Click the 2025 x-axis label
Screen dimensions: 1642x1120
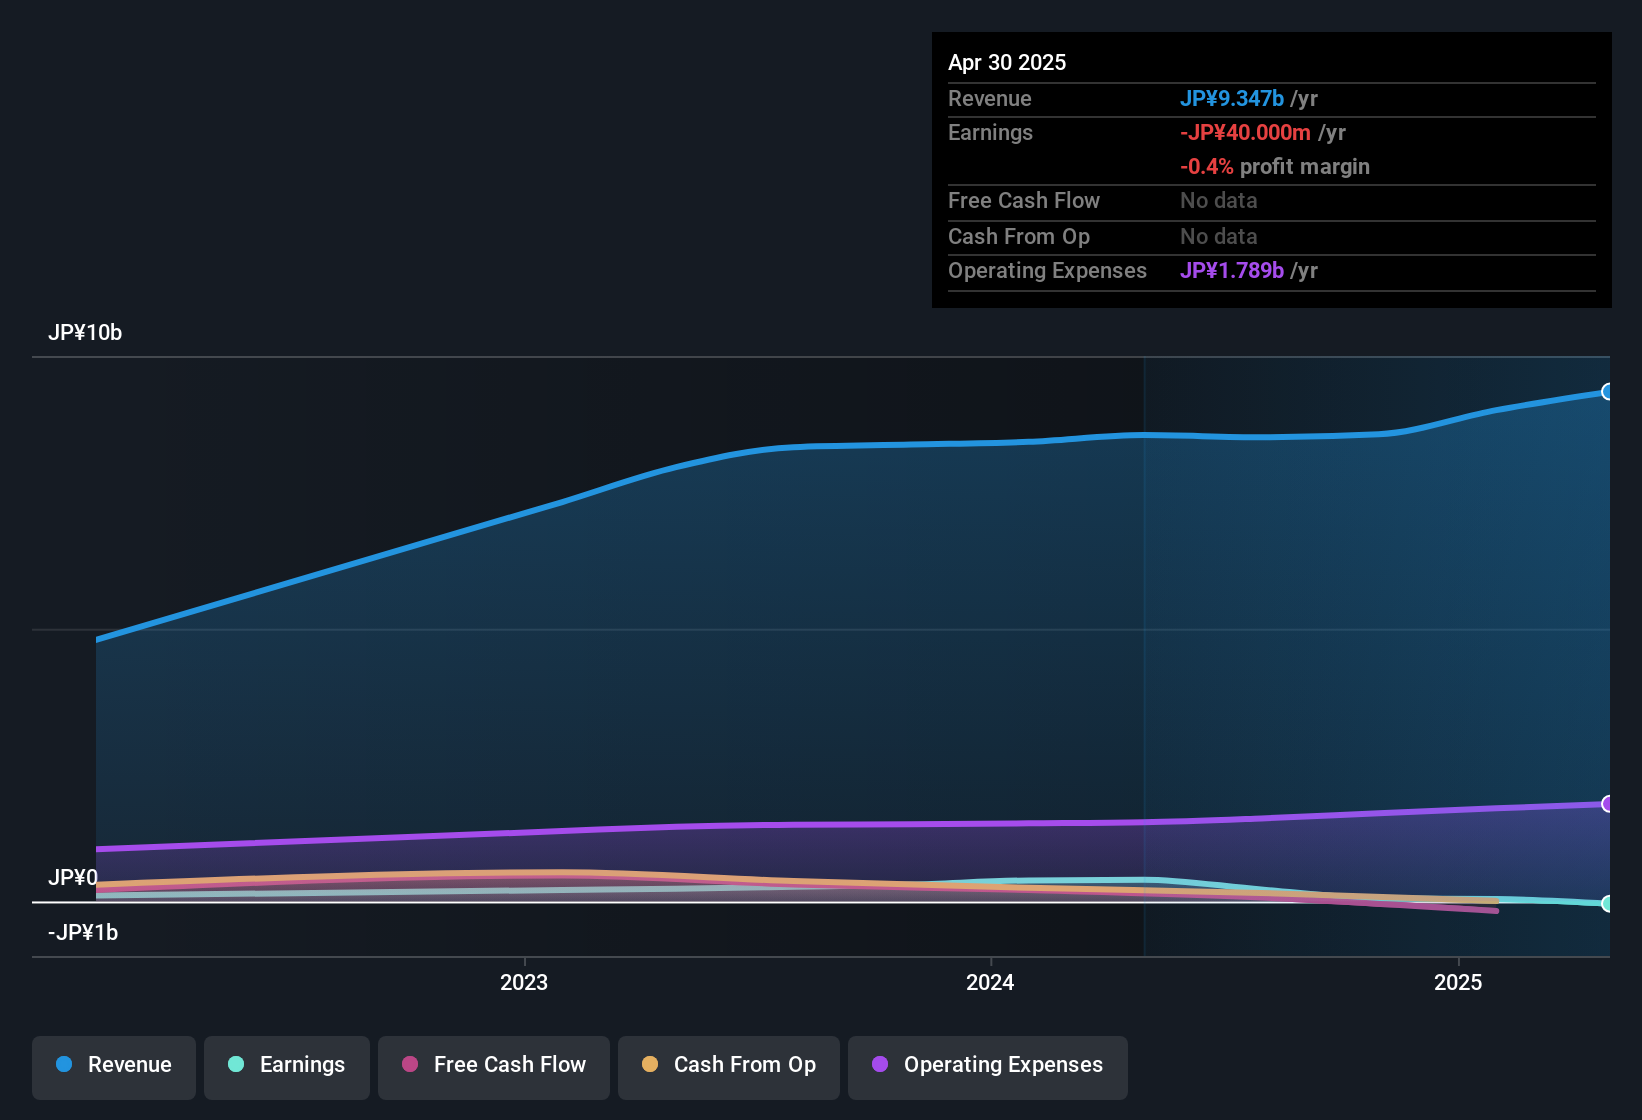coord(1458,982)
